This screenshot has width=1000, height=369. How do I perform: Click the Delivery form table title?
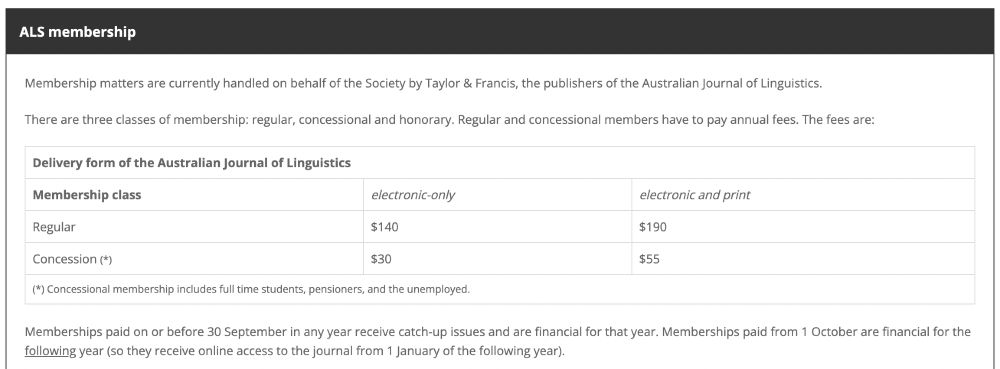(191, 163)
